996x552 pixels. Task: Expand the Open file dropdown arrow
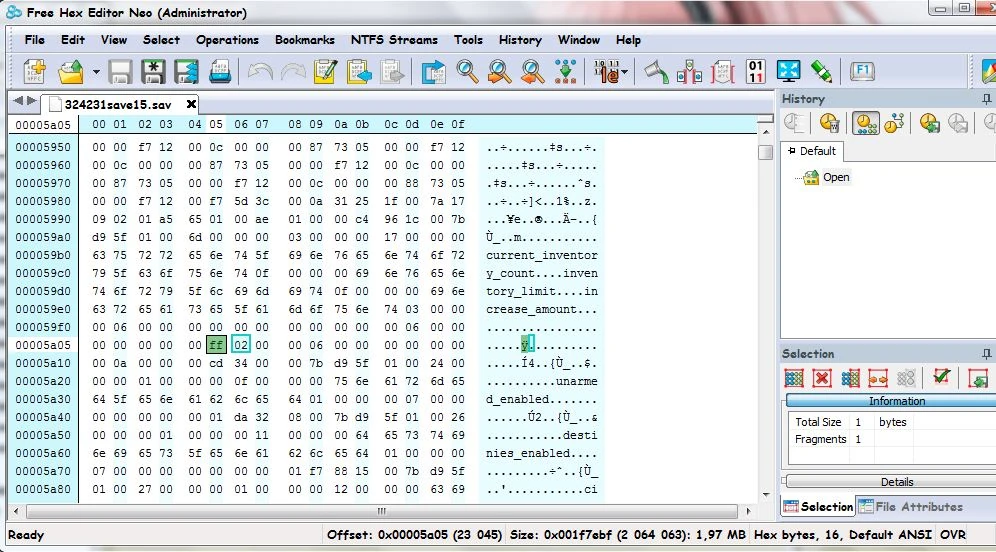coord(96,72)
